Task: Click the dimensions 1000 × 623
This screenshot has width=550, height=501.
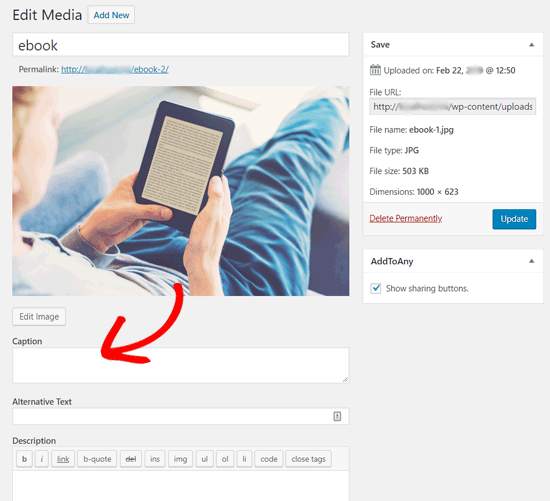Action: [x=437, y=192]
